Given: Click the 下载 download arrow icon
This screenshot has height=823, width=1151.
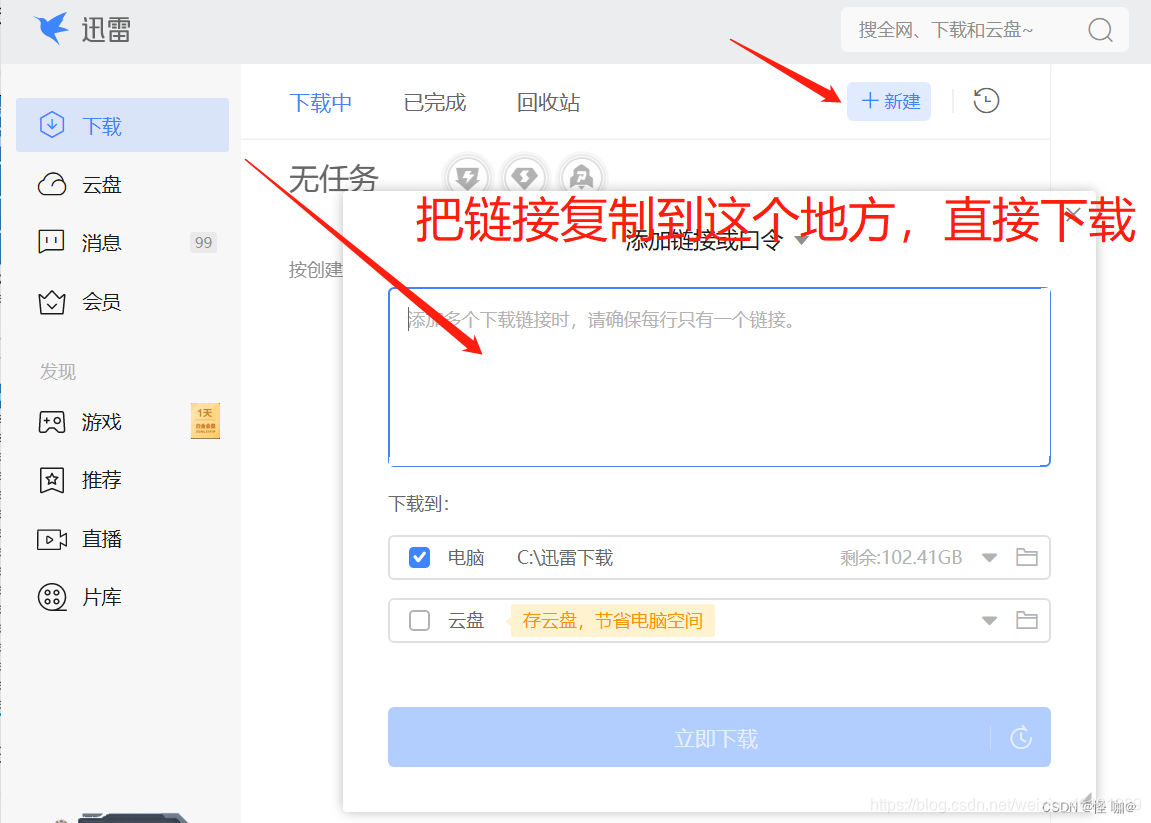Looking at the screenshot, I should [x=51, y=126].
